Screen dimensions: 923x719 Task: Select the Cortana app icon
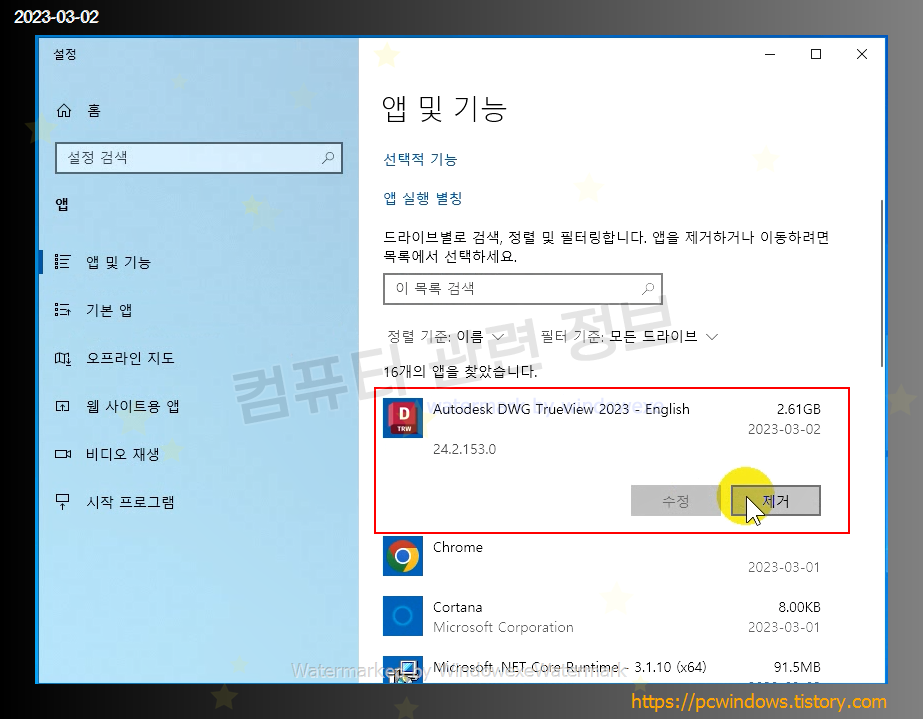[x=403, y=616]
